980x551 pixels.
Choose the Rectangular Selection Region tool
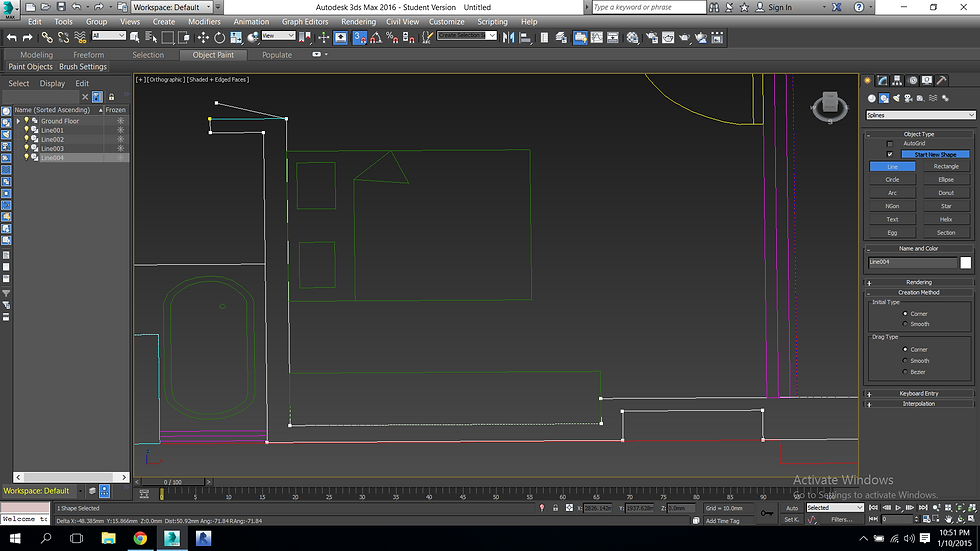pyautogui.click(x=168, y=38)
